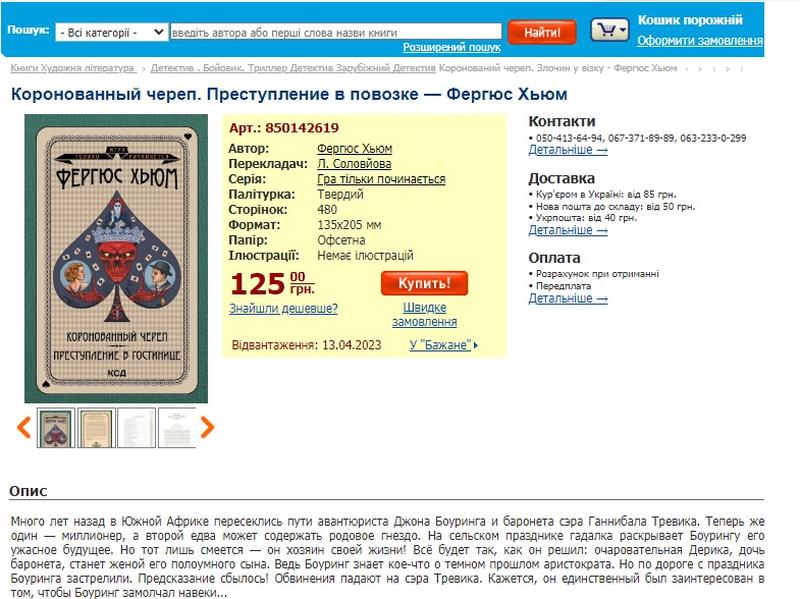800x599 pixels.
Task: Open series link 'Гра тільки починається'
Action: coord(381,179)
